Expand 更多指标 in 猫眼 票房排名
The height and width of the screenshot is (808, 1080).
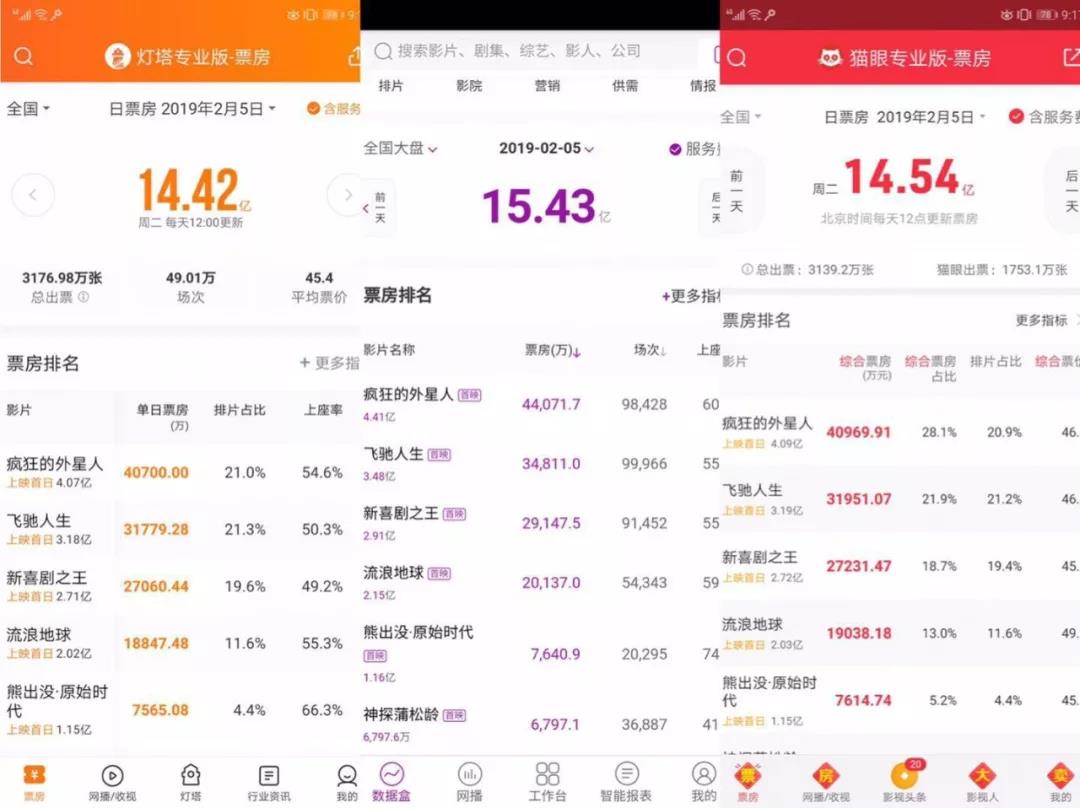(1048, 320)
